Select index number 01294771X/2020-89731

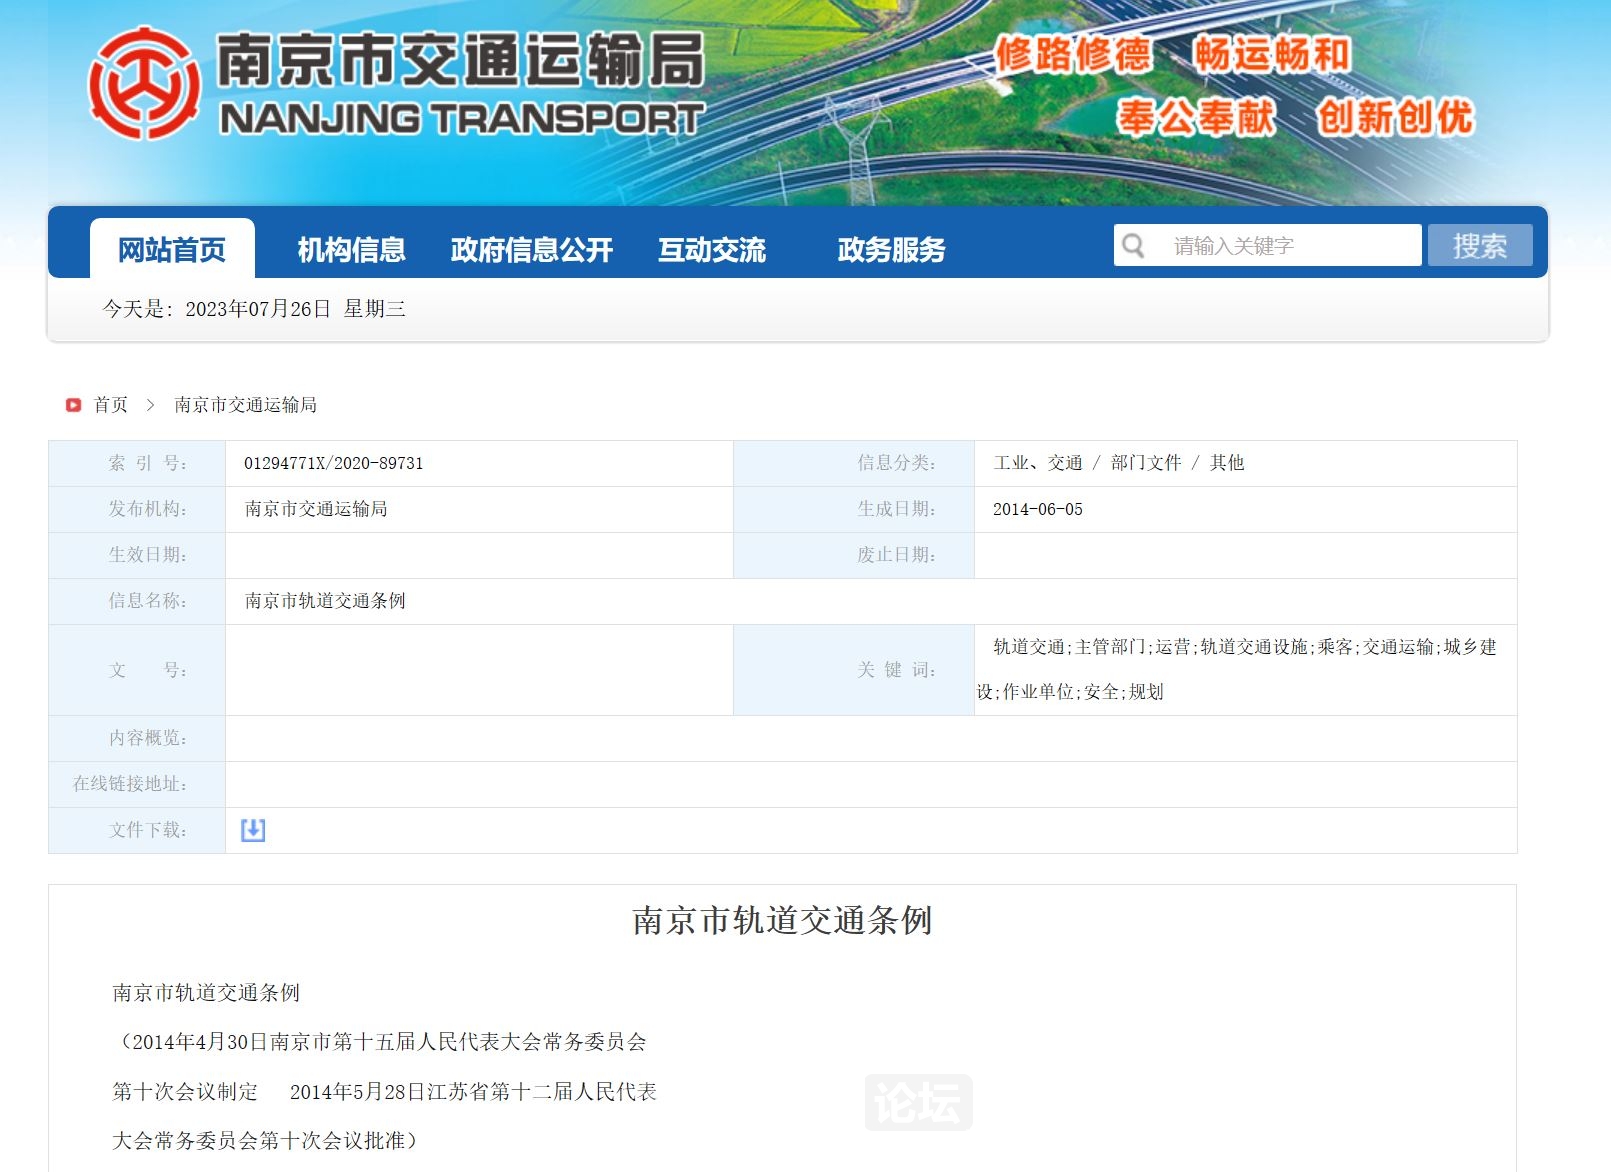click(x=334, y=463)
